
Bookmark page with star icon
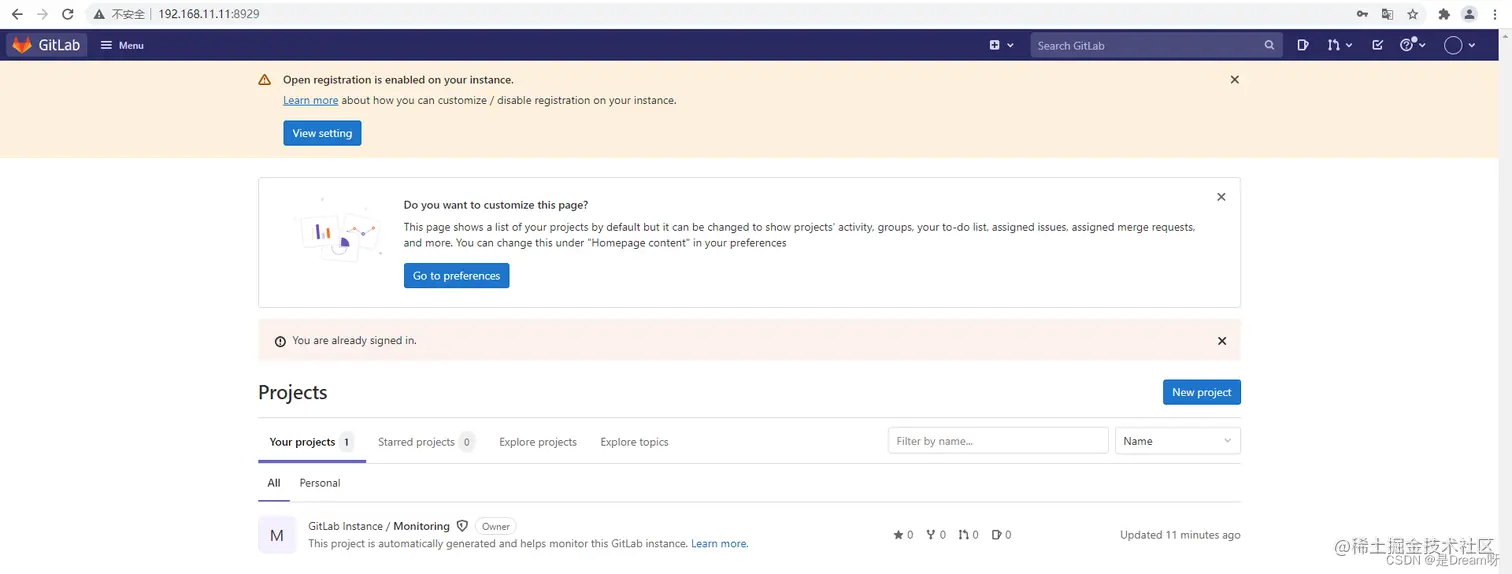(x=1413, y=14)
